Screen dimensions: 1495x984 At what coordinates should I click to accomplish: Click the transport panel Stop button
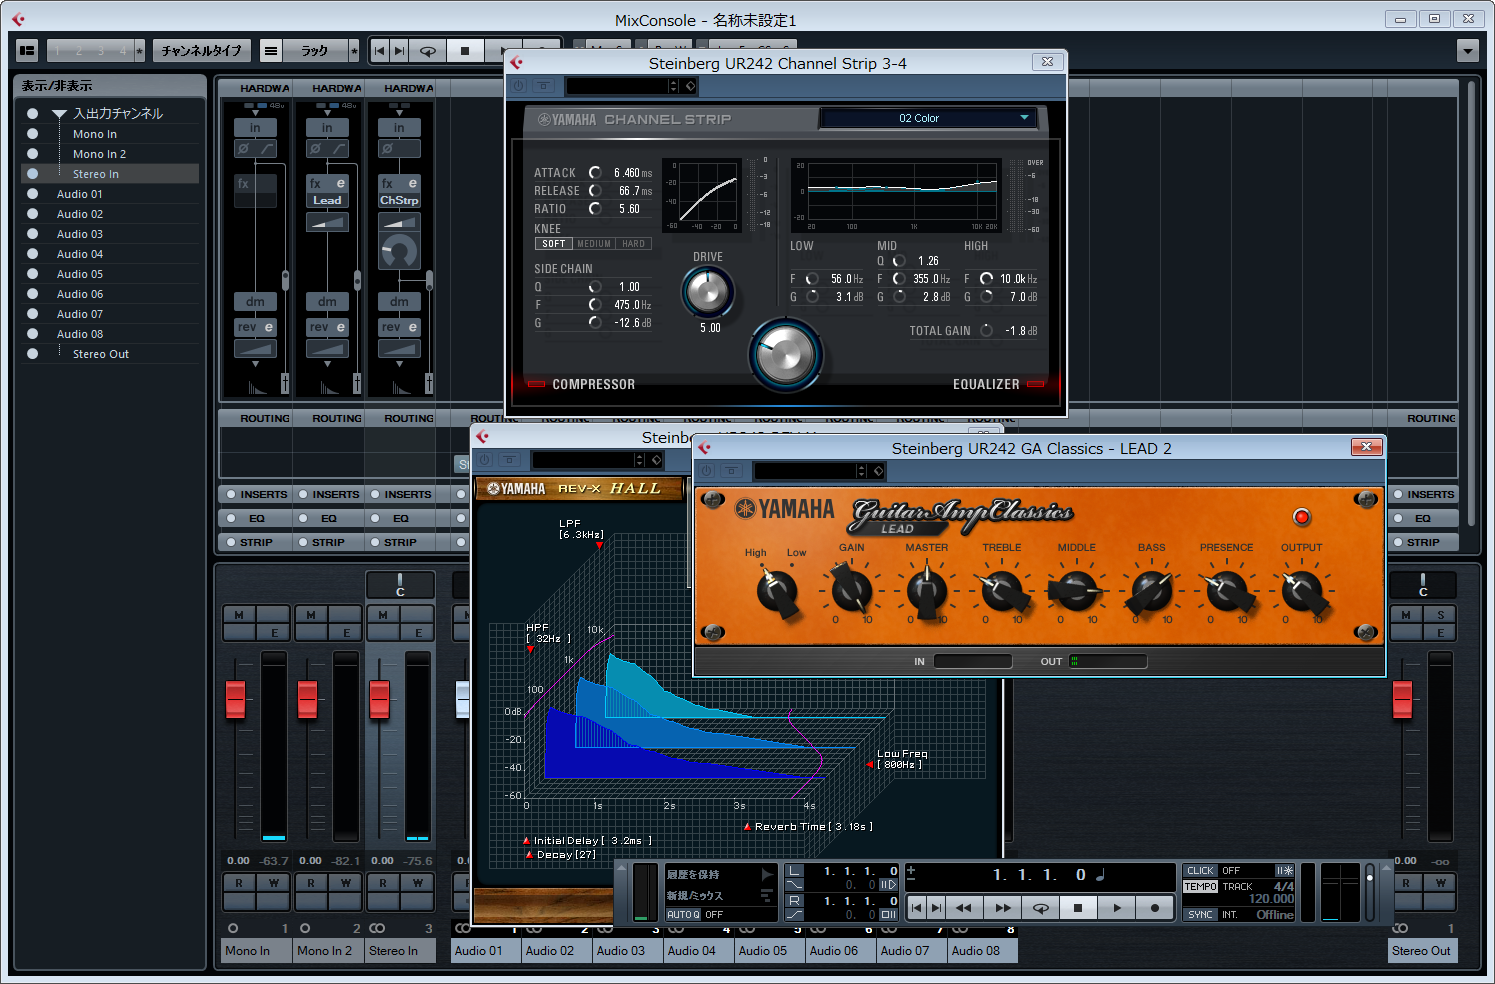coord(1078,908)
